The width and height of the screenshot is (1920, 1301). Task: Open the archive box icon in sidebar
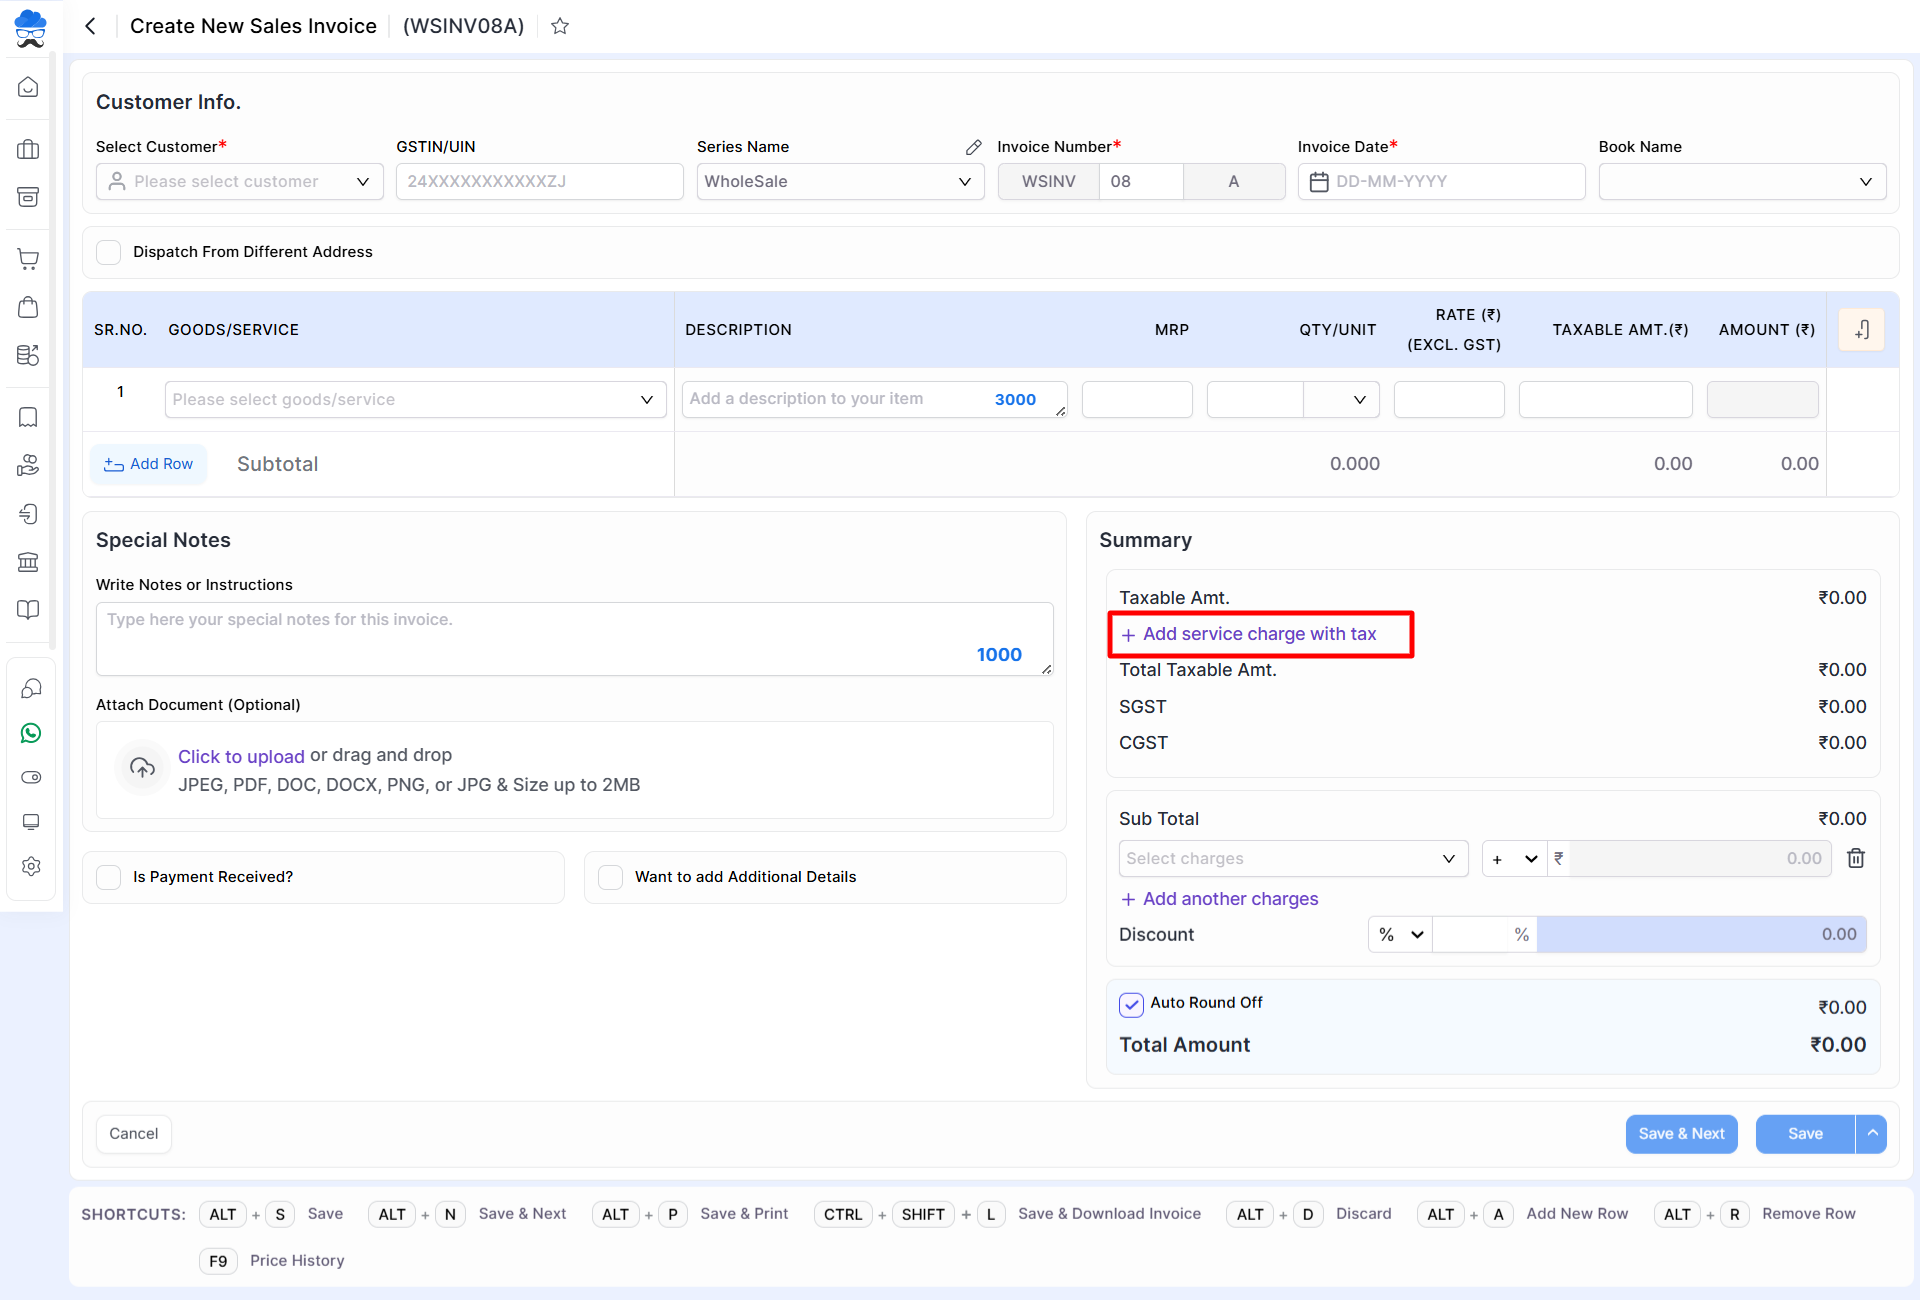[29, 196]
